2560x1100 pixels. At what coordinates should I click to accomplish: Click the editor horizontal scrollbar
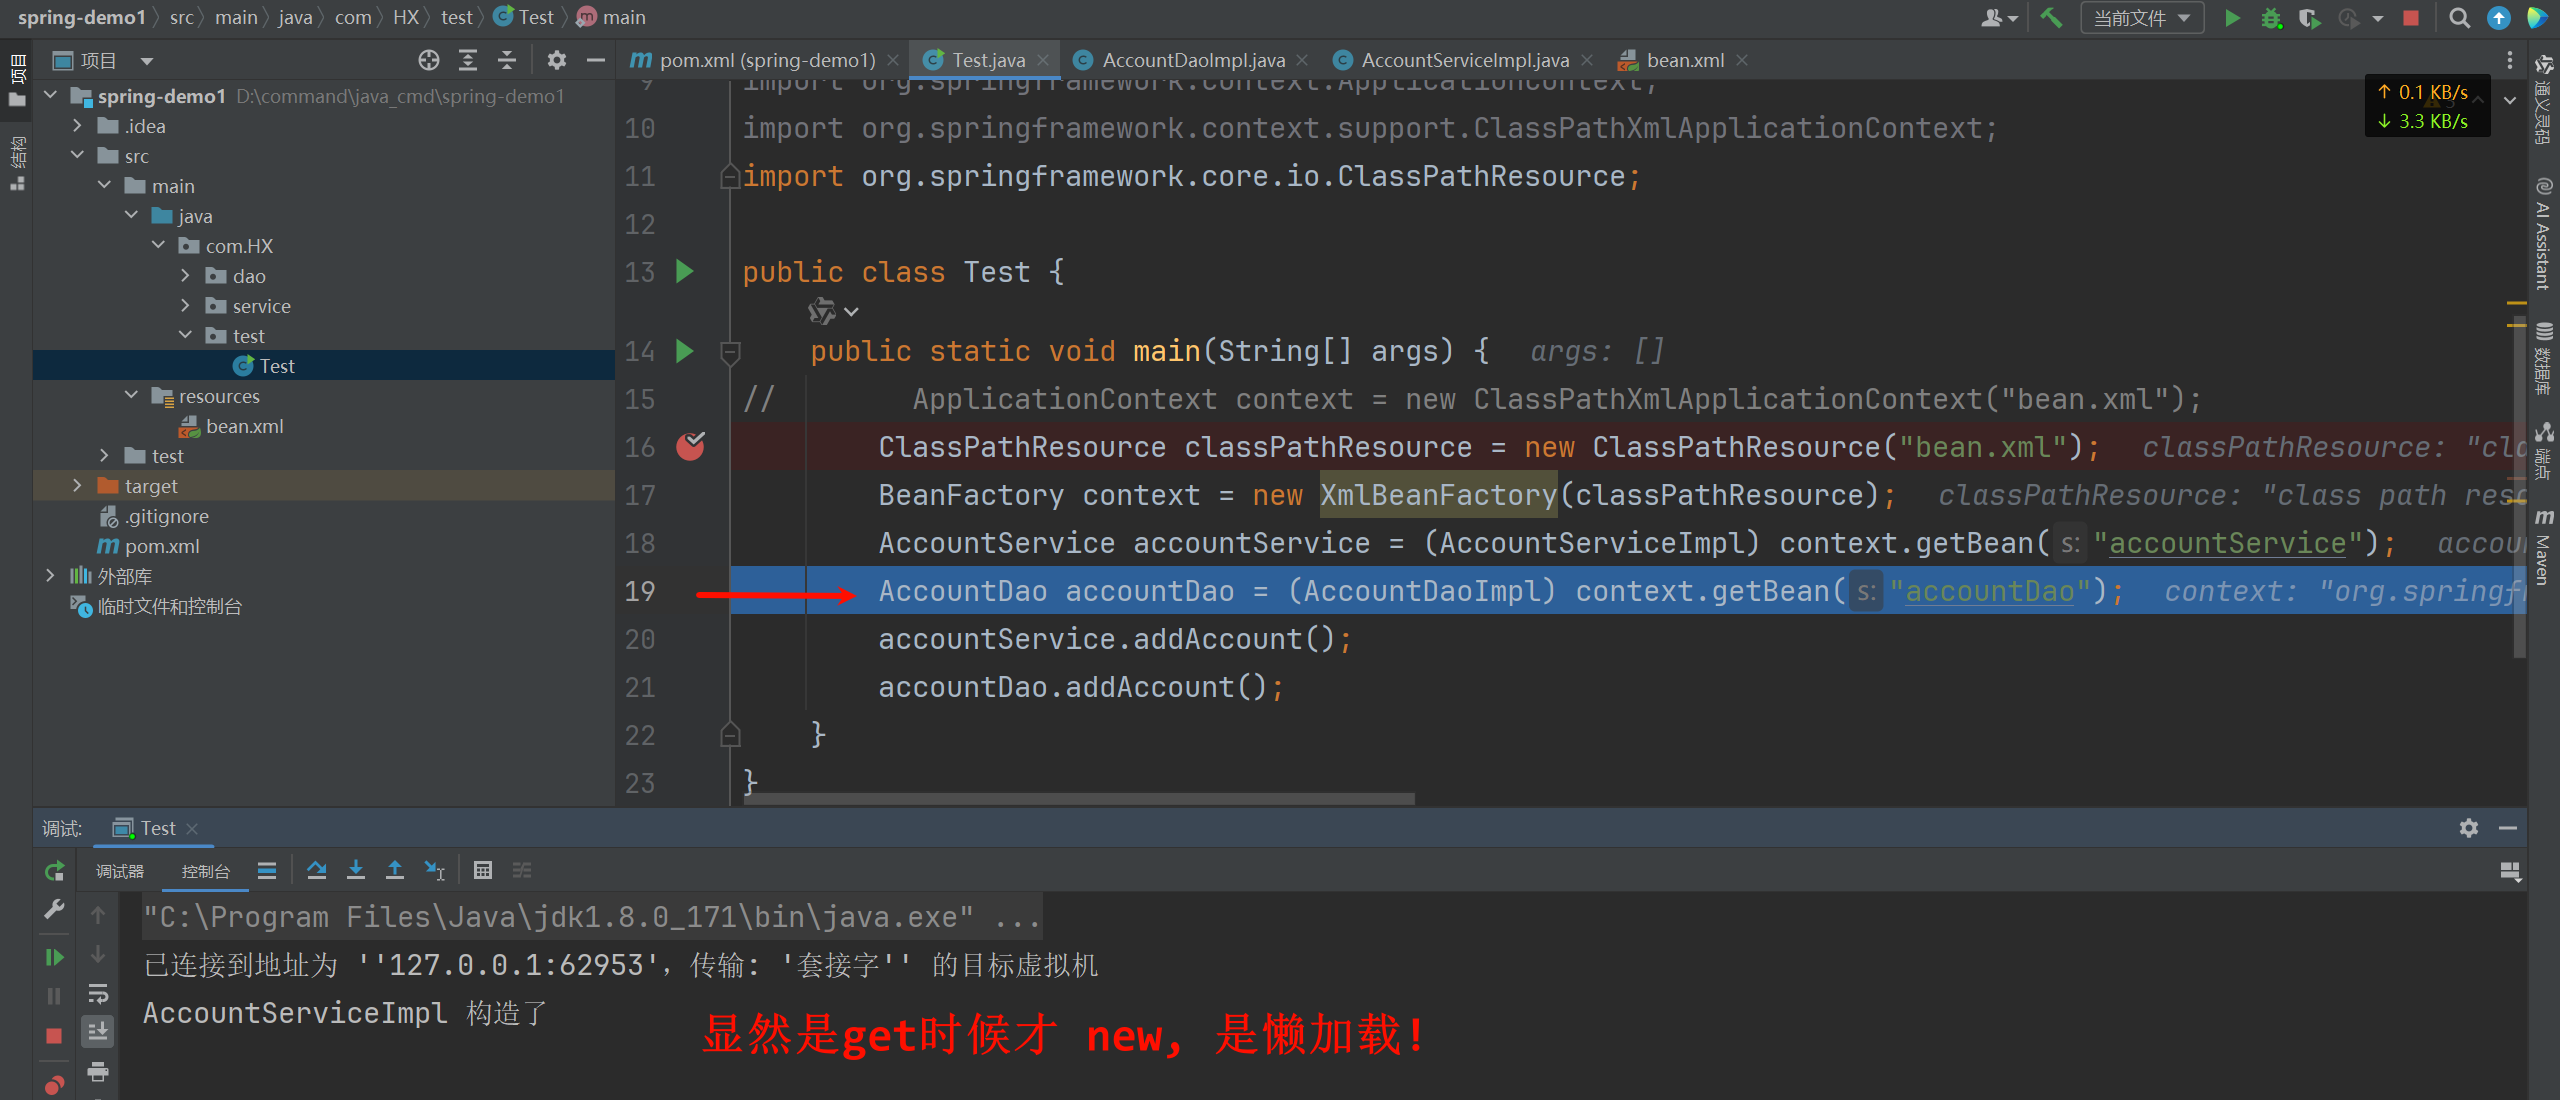(1080, 799)
